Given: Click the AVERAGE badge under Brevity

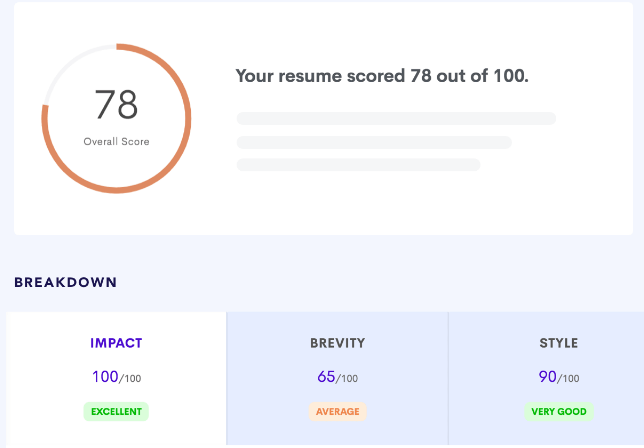Looking at the screenshot, I should coord(338,411).
